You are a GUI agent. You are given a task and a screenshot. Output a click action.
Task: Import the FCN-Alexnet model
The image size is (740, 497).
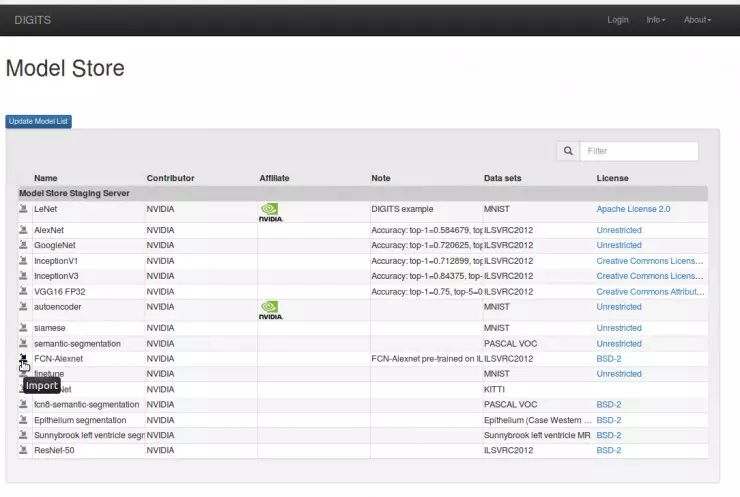click(23, 358)
